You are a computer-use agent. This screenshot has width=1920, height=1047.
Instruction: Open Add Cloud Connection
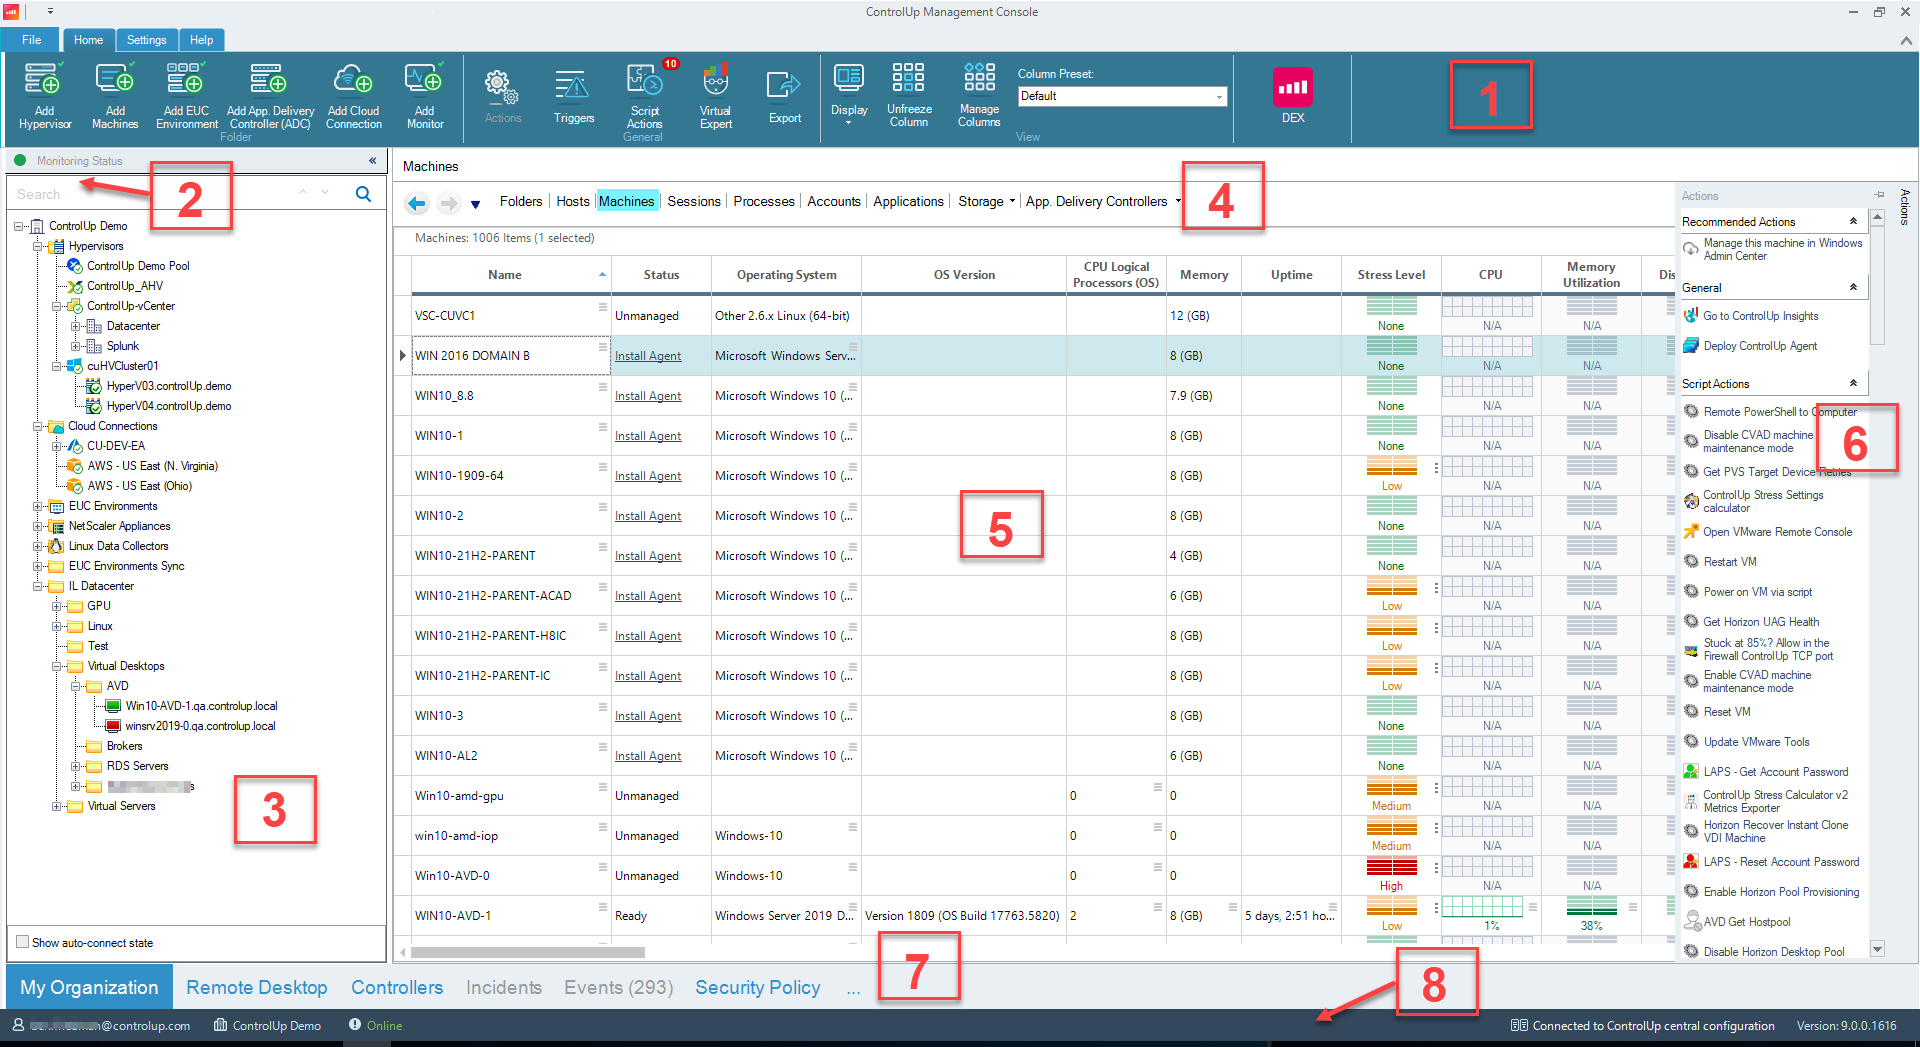(x=354, y=95)
